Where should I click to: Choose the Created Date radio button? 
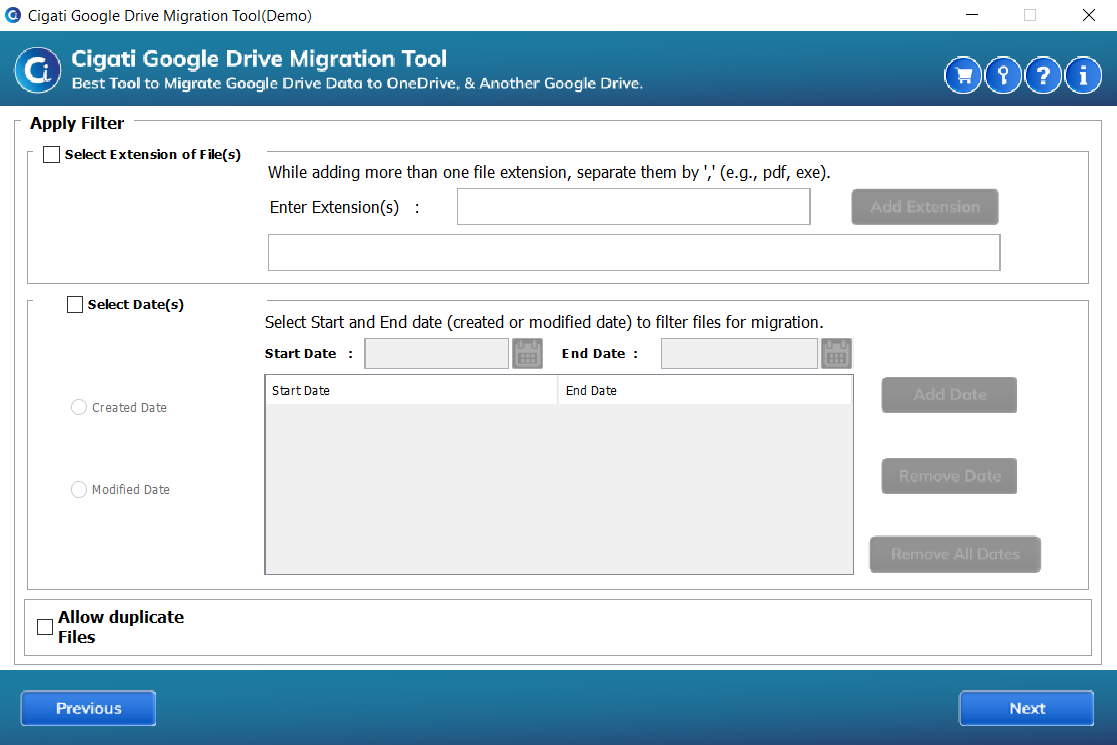[79, 407]
